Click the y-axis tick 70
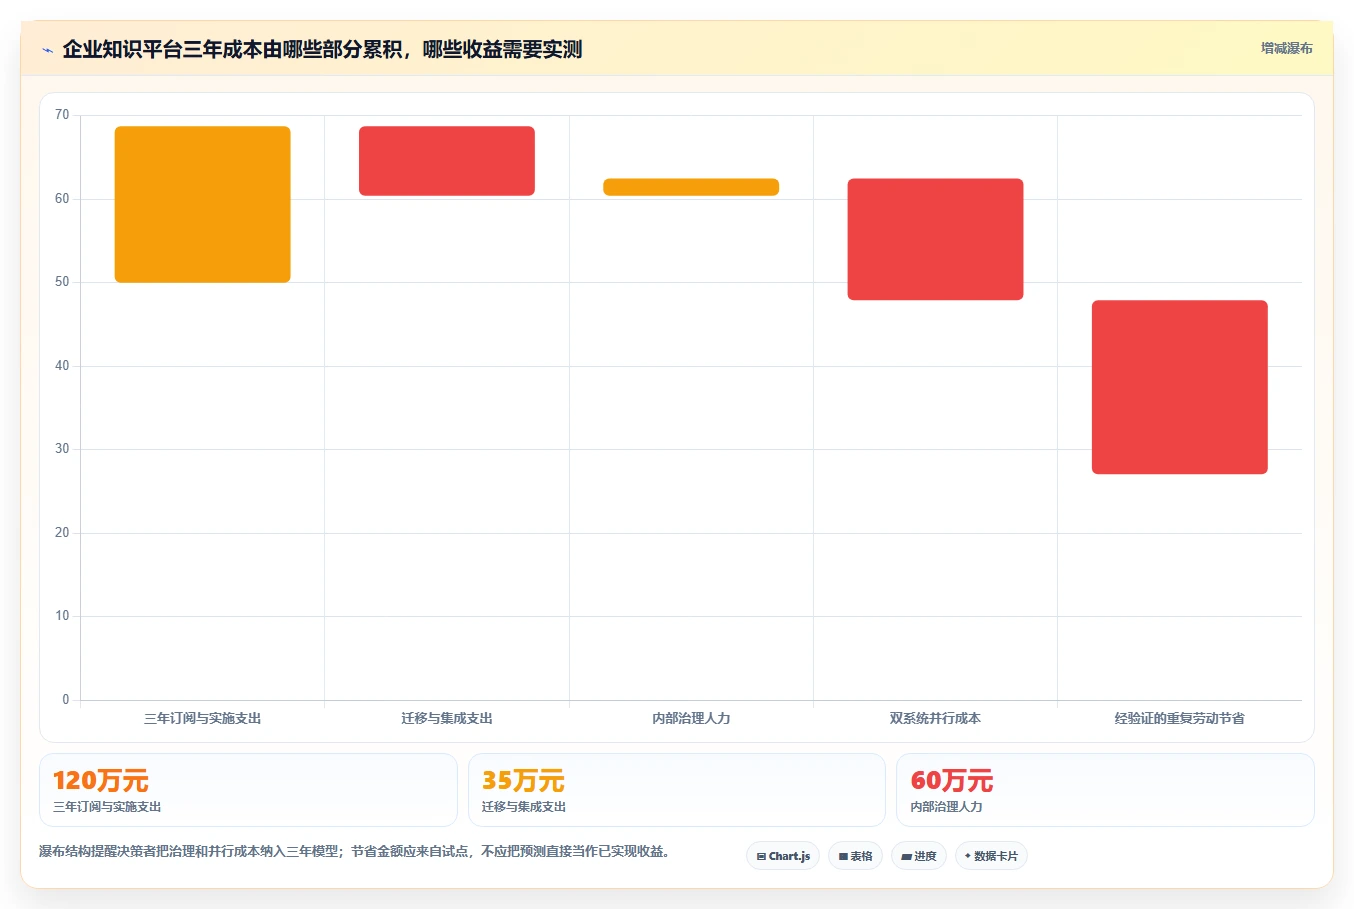Viewport: 1354px width, 909px height. click(62, 115)
